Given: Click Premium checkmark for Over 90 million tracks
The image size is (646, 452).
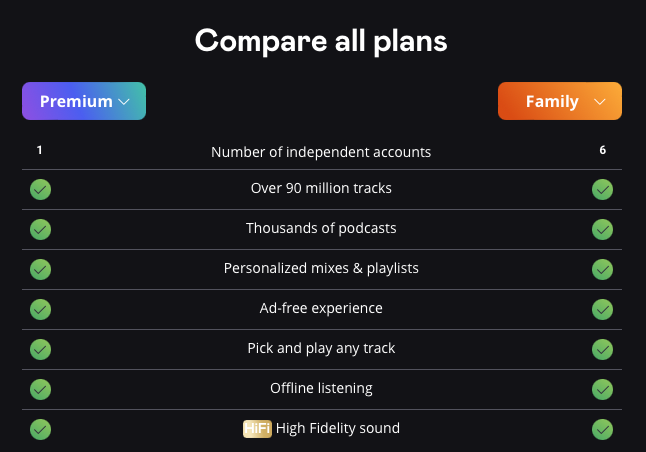Looking at the screenshot, I should 41,189.
